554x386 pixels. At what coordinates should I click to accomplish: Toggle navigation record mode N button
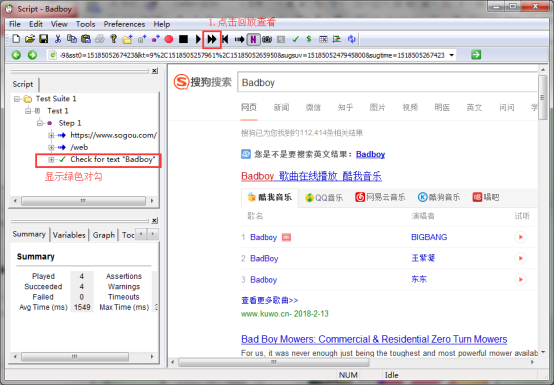253,39
